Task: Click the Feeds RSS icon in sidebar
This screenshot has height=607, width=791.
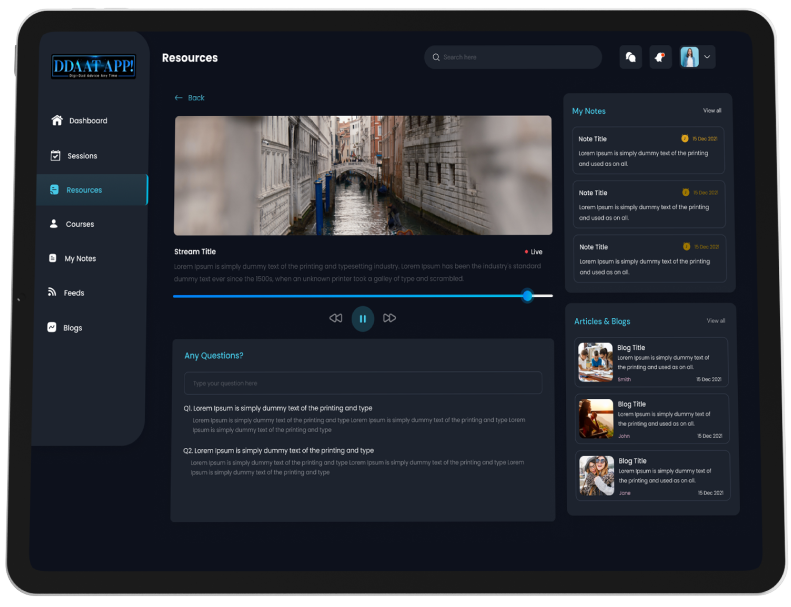Action: 53,293
